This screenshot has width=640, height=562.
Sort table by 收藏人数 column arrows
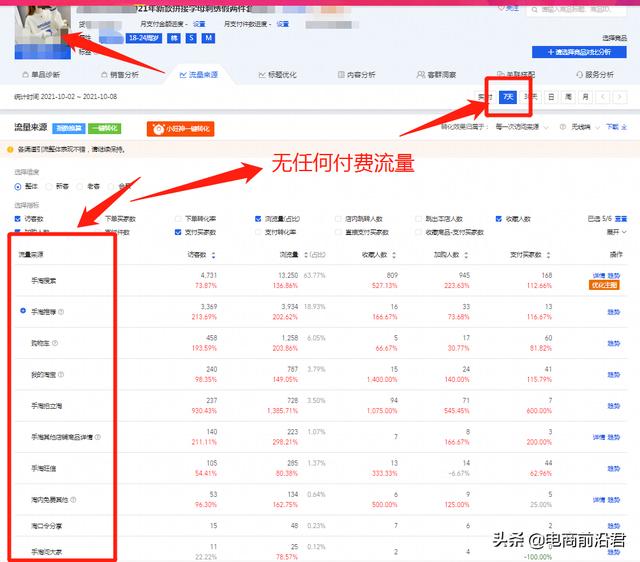394,255
